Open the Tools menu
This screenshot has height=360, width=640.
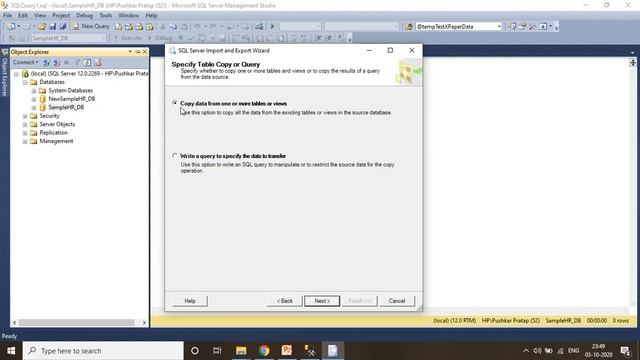click(105, 15)
